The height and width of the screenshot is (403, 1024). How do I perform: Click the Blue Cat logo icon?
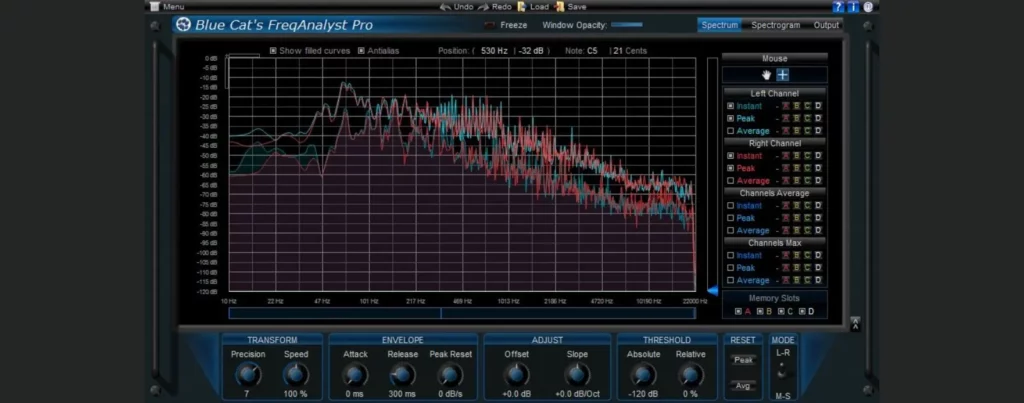[x=183, y=25]
